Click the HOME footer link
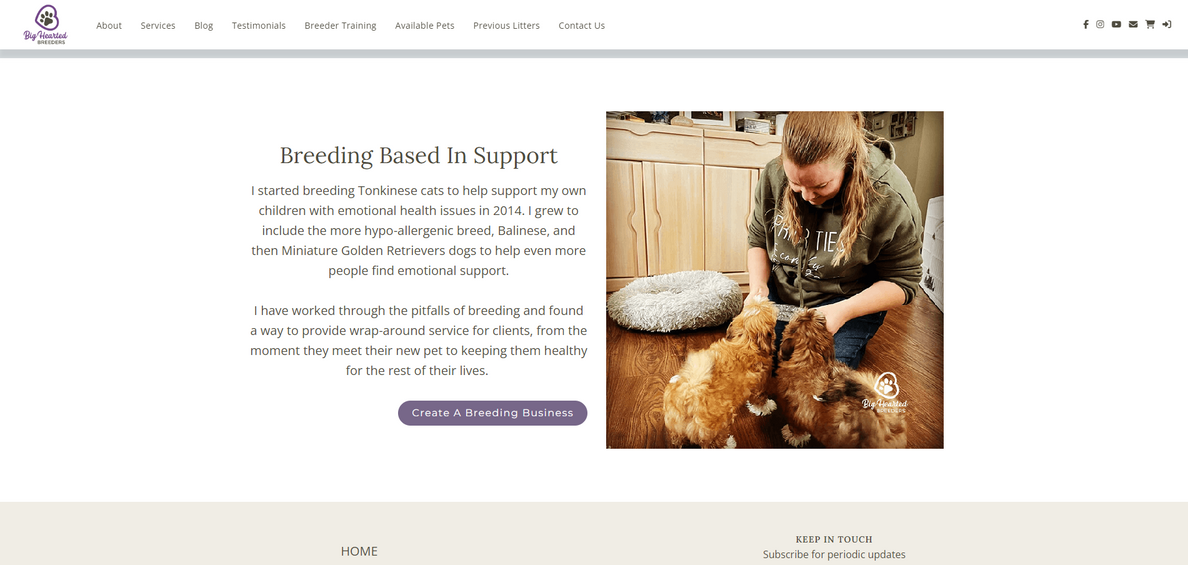The height and width of the screenshot is (565, 1188). point(359,551)
